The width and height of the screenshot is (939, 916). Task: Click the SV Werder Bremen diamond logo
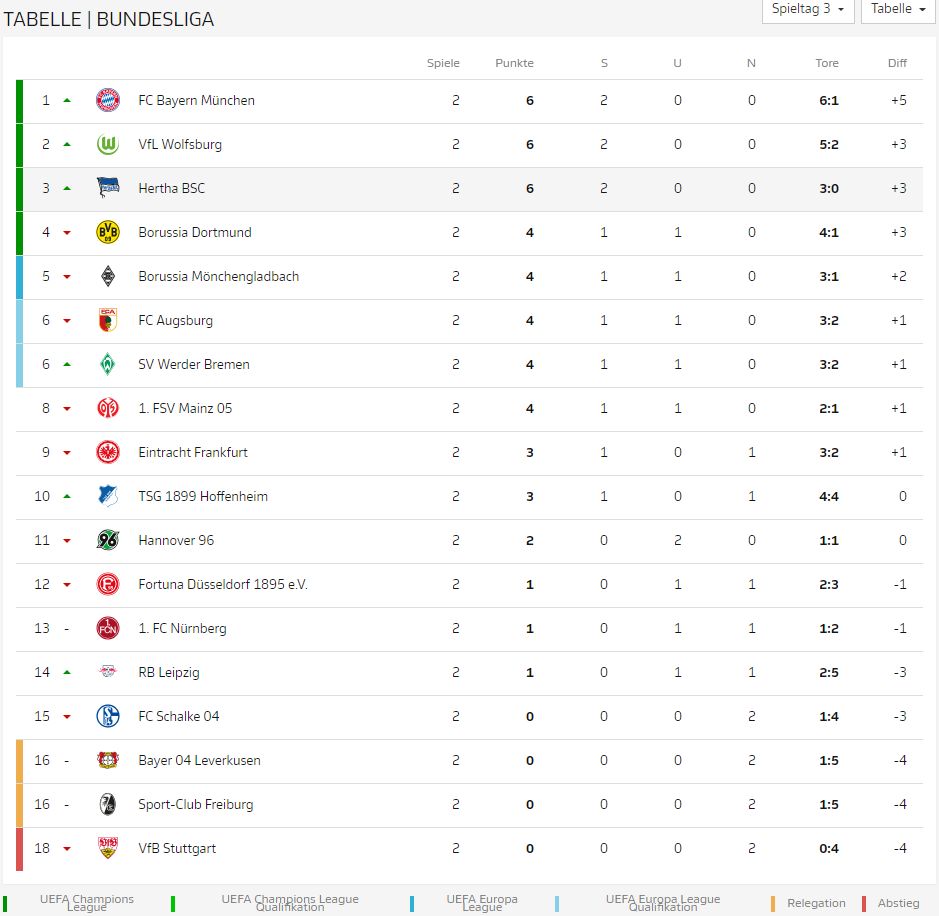[108, 364]
